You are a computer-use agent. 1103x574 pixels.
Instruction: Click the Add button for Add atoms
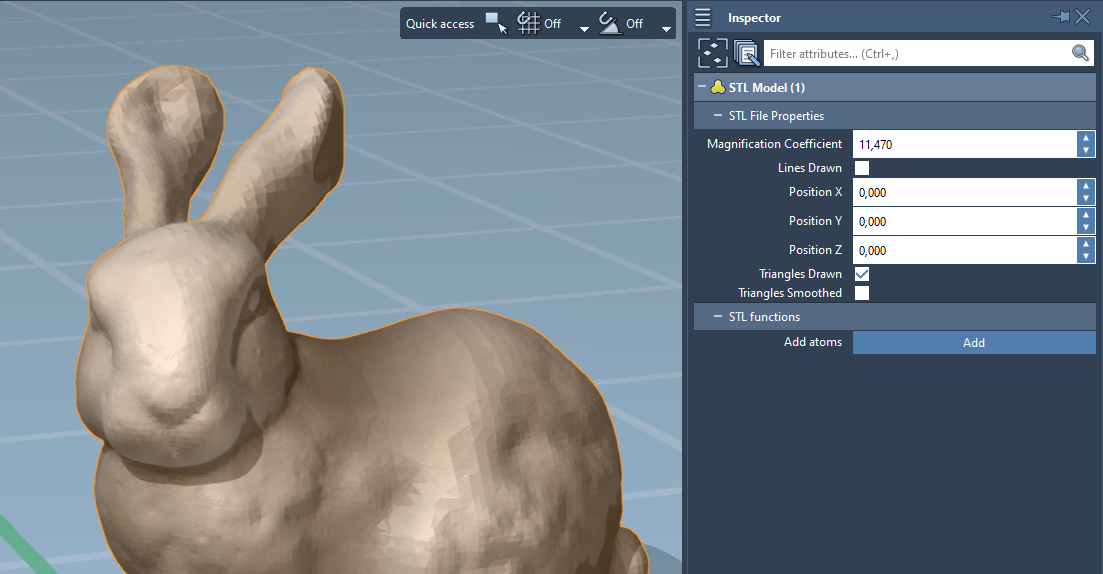tap(974, 343)
